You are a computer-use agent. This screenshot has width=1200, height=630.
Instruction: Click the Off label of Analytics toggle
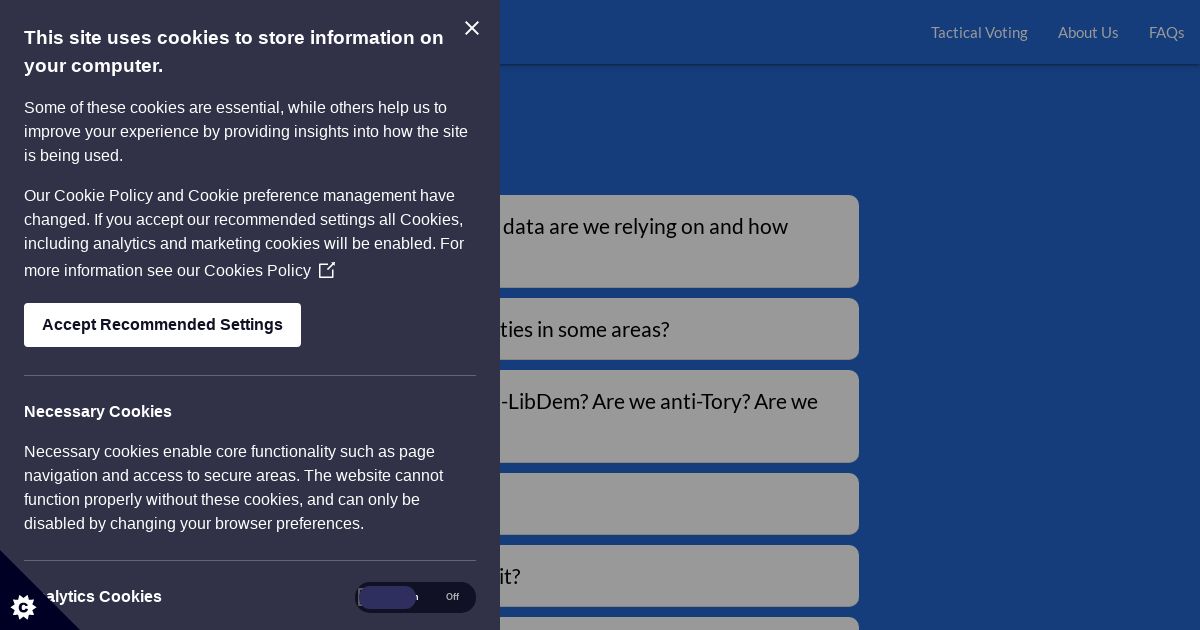pyautogui.click(x=452, y=597)
